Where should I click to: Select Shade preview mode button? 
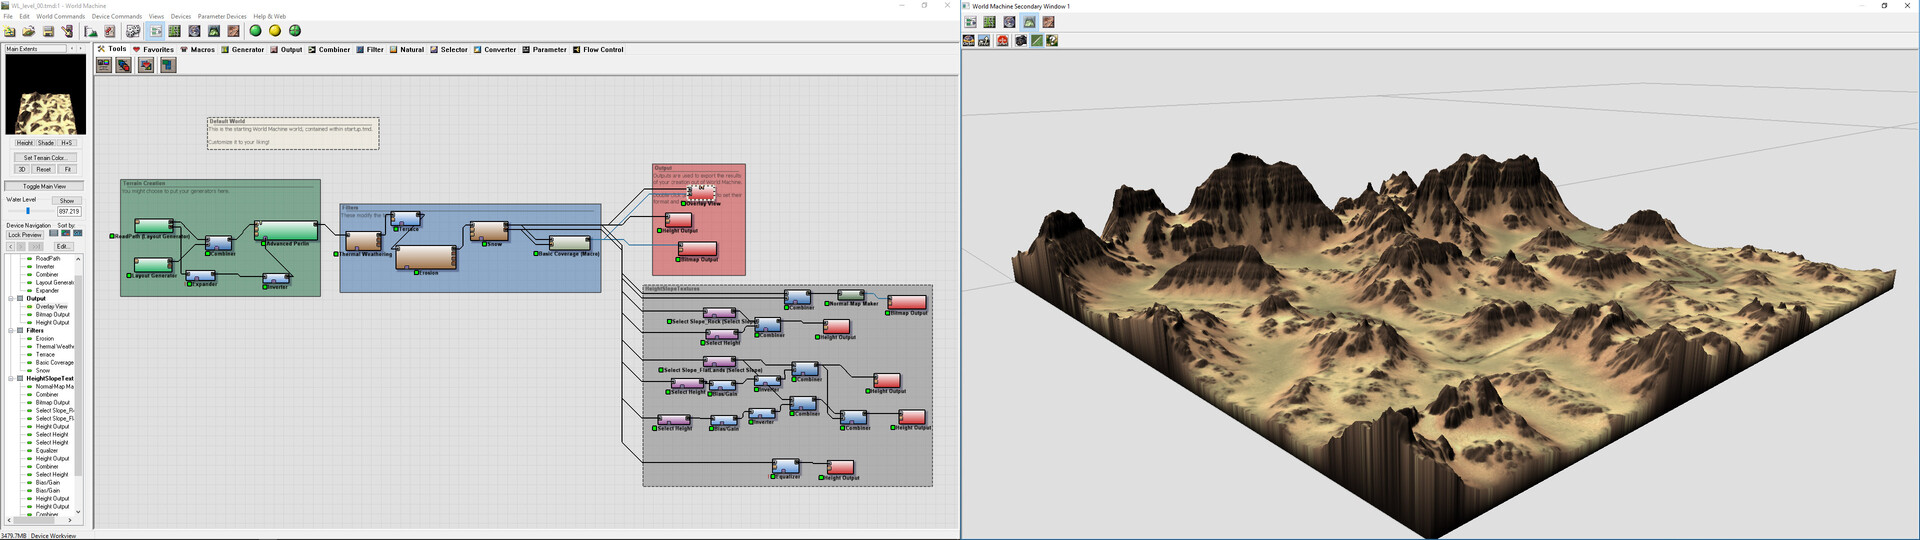(x=46, y=143)
